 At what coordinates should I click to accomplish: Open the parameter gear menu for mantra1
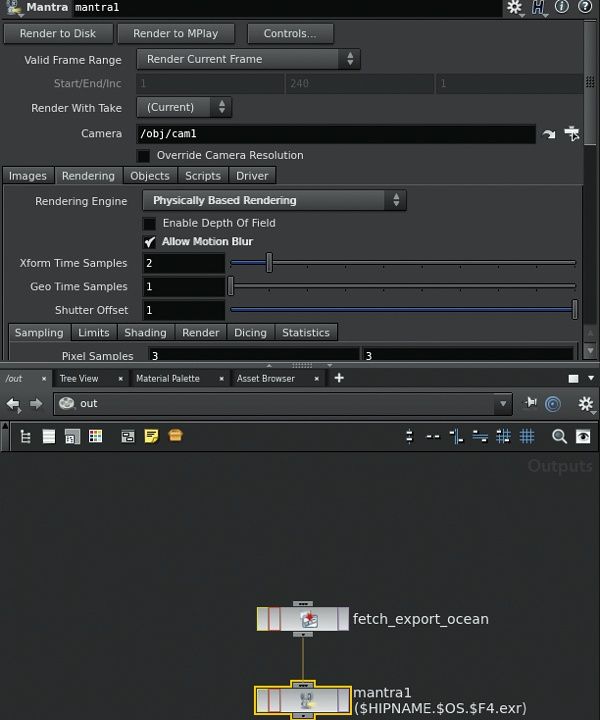click(515, 7)
